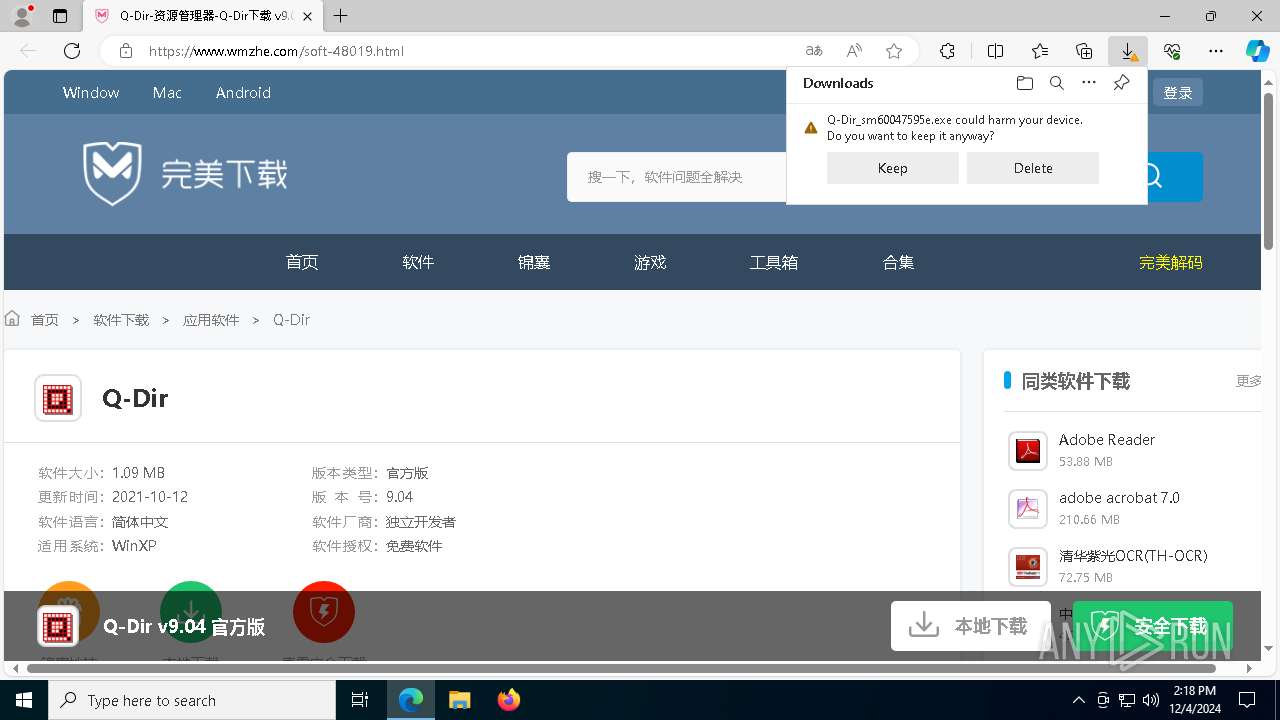The height and width of the screenshot is (720, 1280).
Task: Click the translate page icon
Action: [814, 51]
